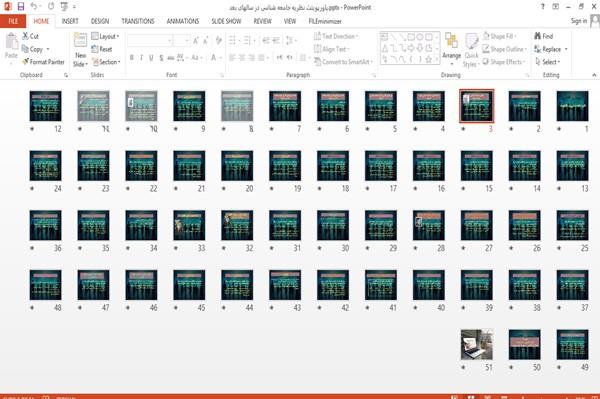Increase the font size
This screenshot has width=600, height=399.
196,40
